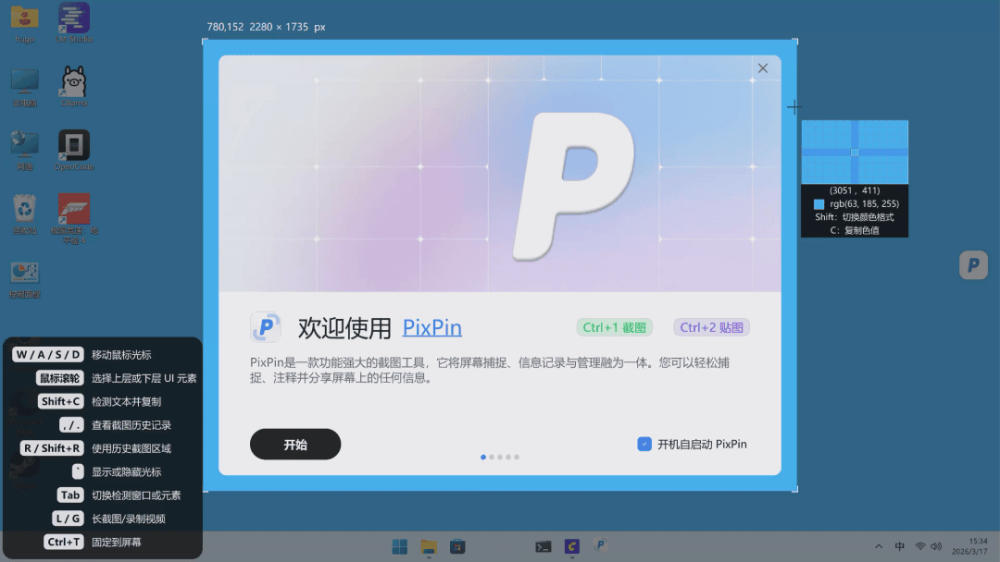Open the Wi-Fi network tray icon
This screenshot has width=1000, height=562.
920,547
